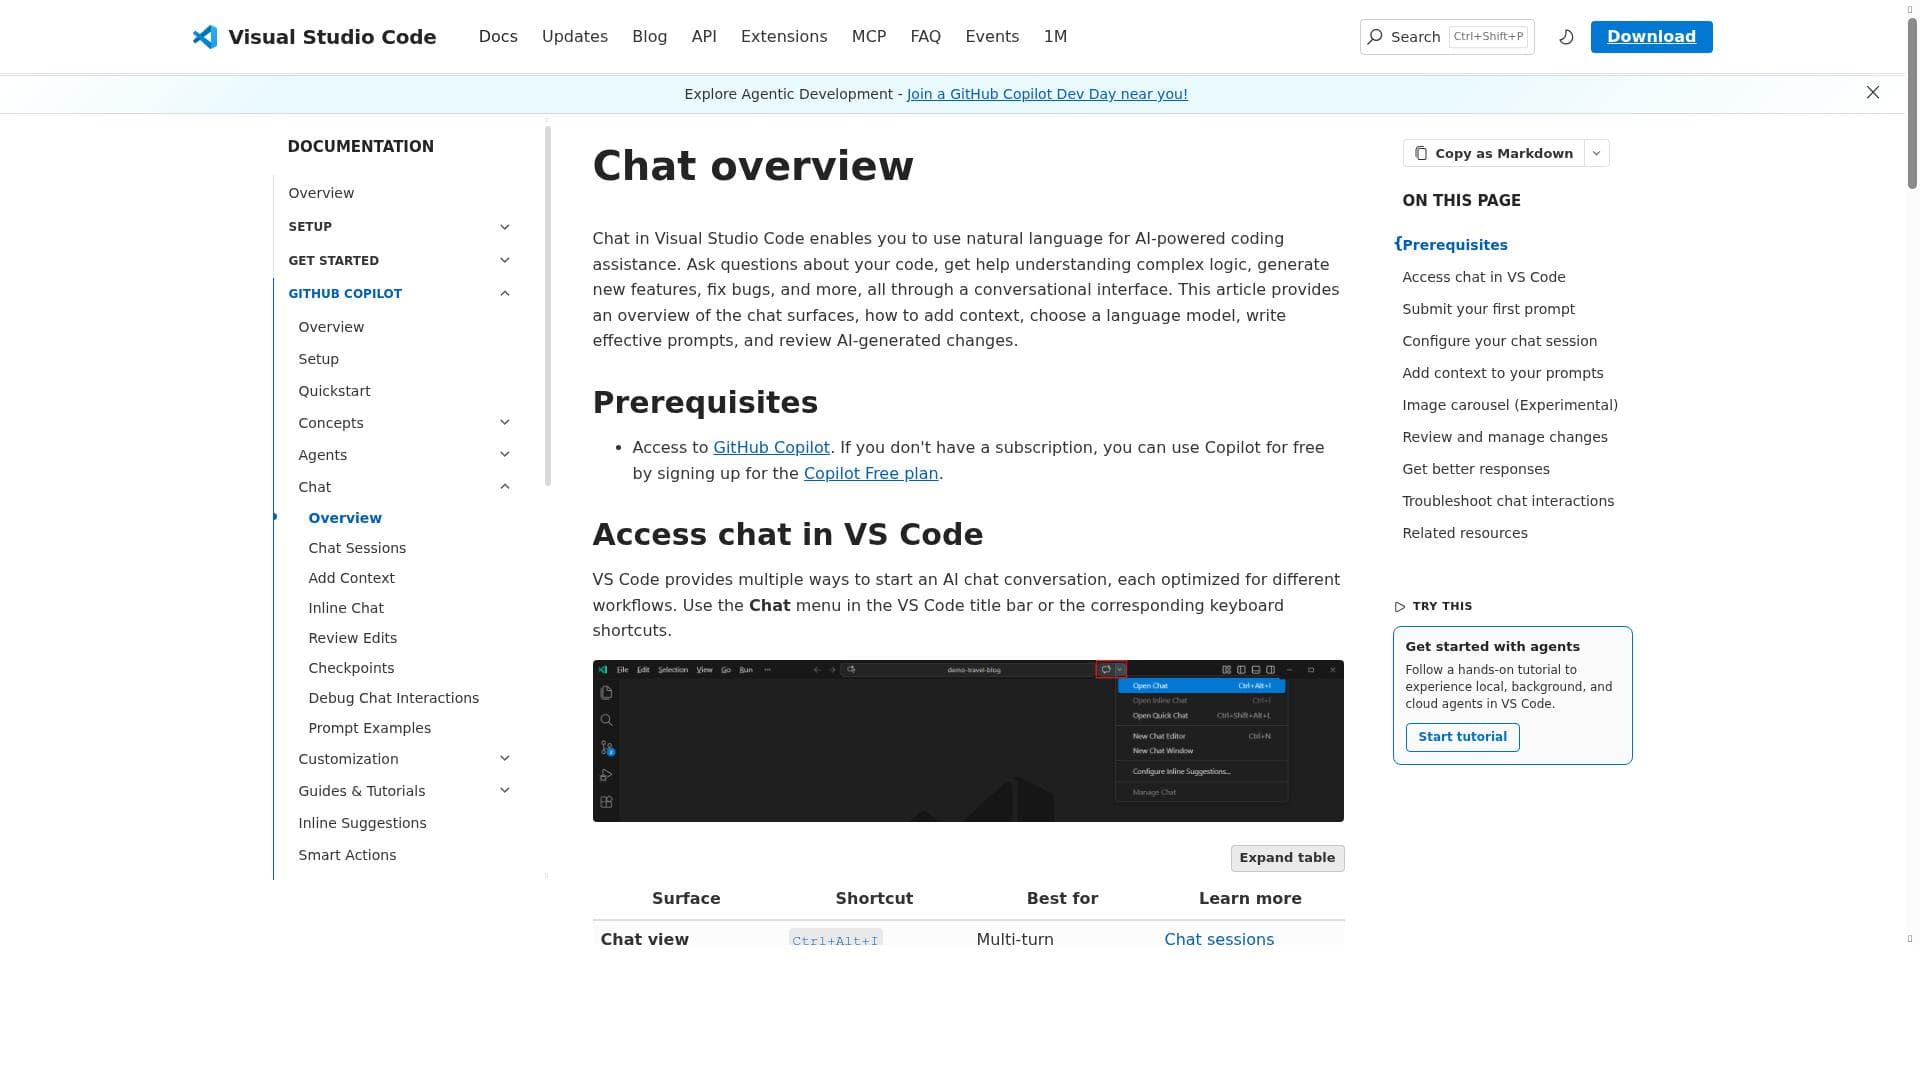The height and width of the screenshot is (1080, 1920).
Task: Jump to Get better responses
Action: 1476,469
